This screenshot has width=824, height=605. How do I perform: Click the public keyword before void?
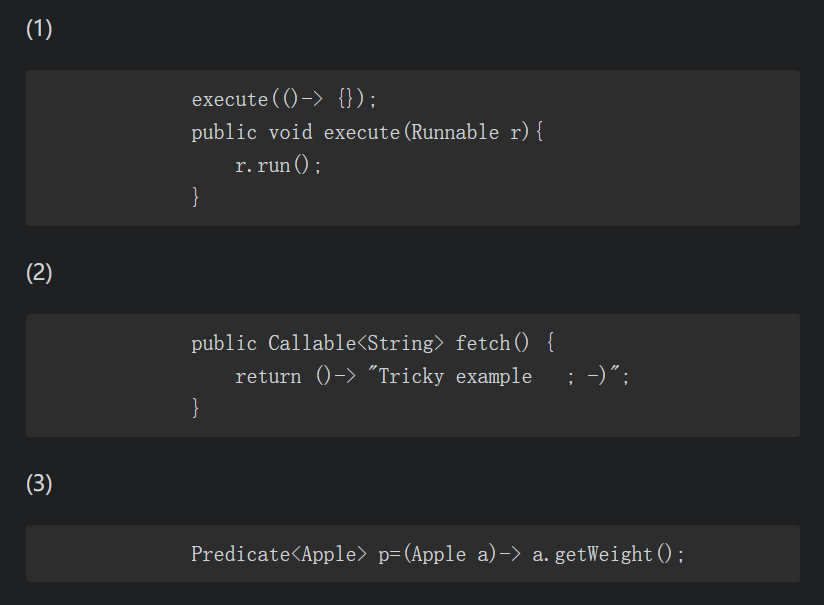224,132
